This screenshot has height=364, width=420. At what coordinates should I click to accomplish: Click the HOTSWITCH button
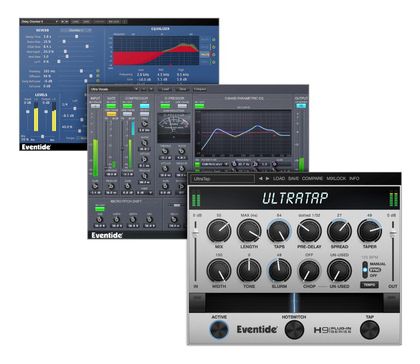click(x=294, y=330)
